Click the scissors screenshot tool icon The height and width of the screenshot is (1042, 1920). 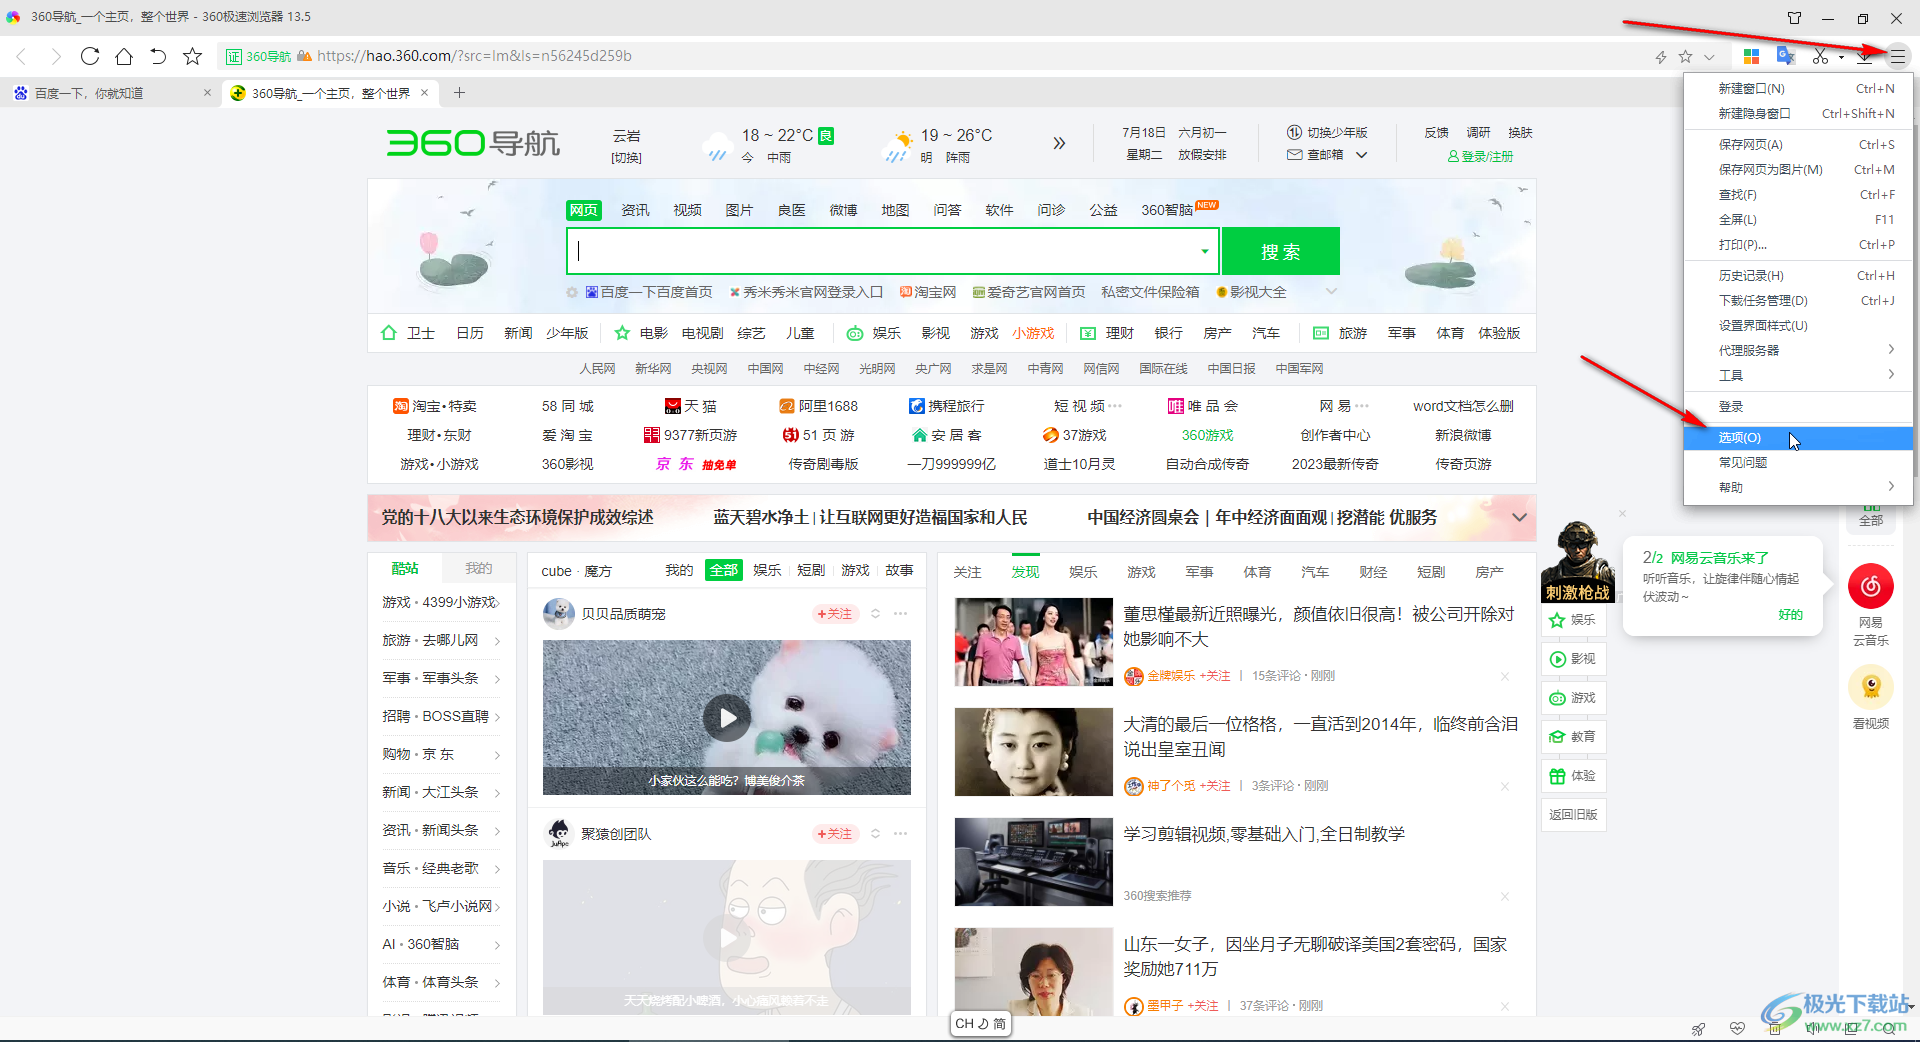click(x=1820, y=57)
